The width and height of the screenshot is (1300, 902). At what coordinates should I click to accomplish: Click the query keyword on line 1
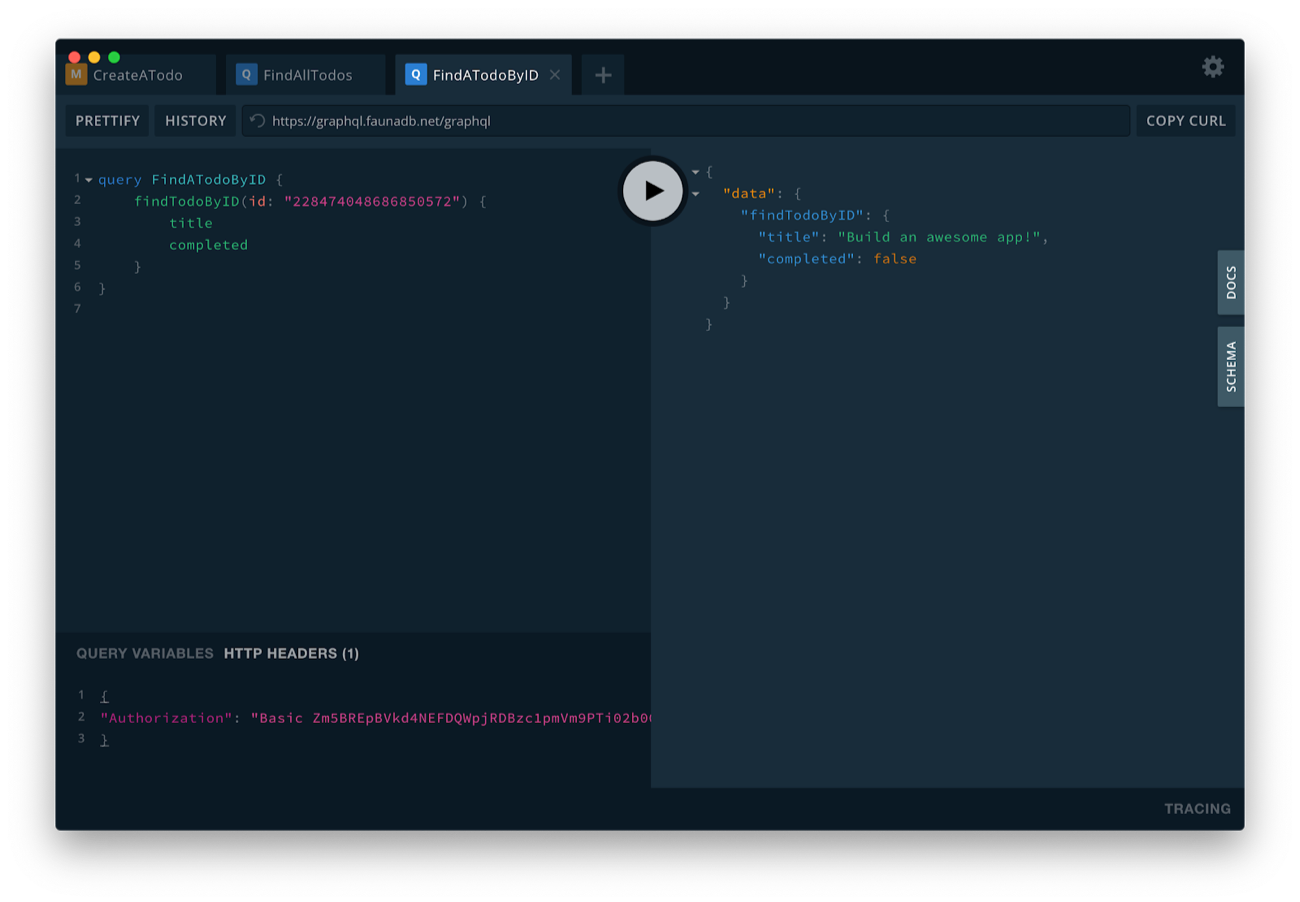[120, 180]
